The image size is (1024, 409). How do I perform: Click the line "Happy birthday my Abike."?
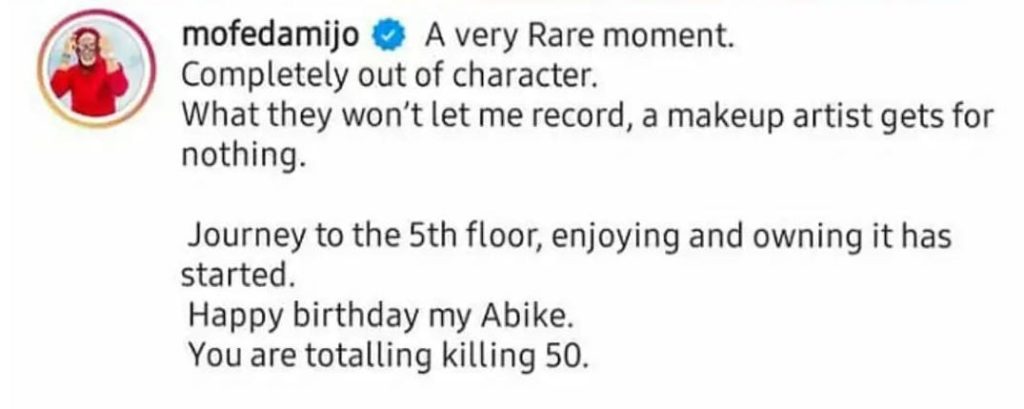[x=382, y=317]
